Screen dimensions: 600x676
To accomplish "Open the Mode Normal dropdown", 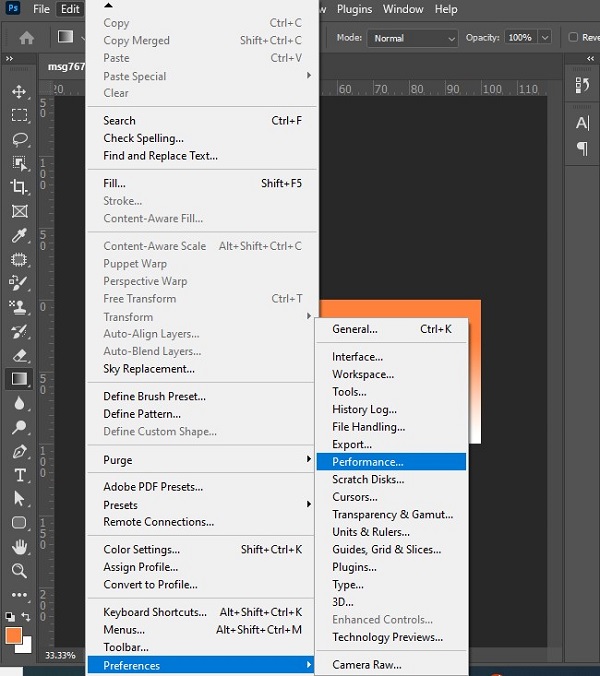I will point(412,38).
